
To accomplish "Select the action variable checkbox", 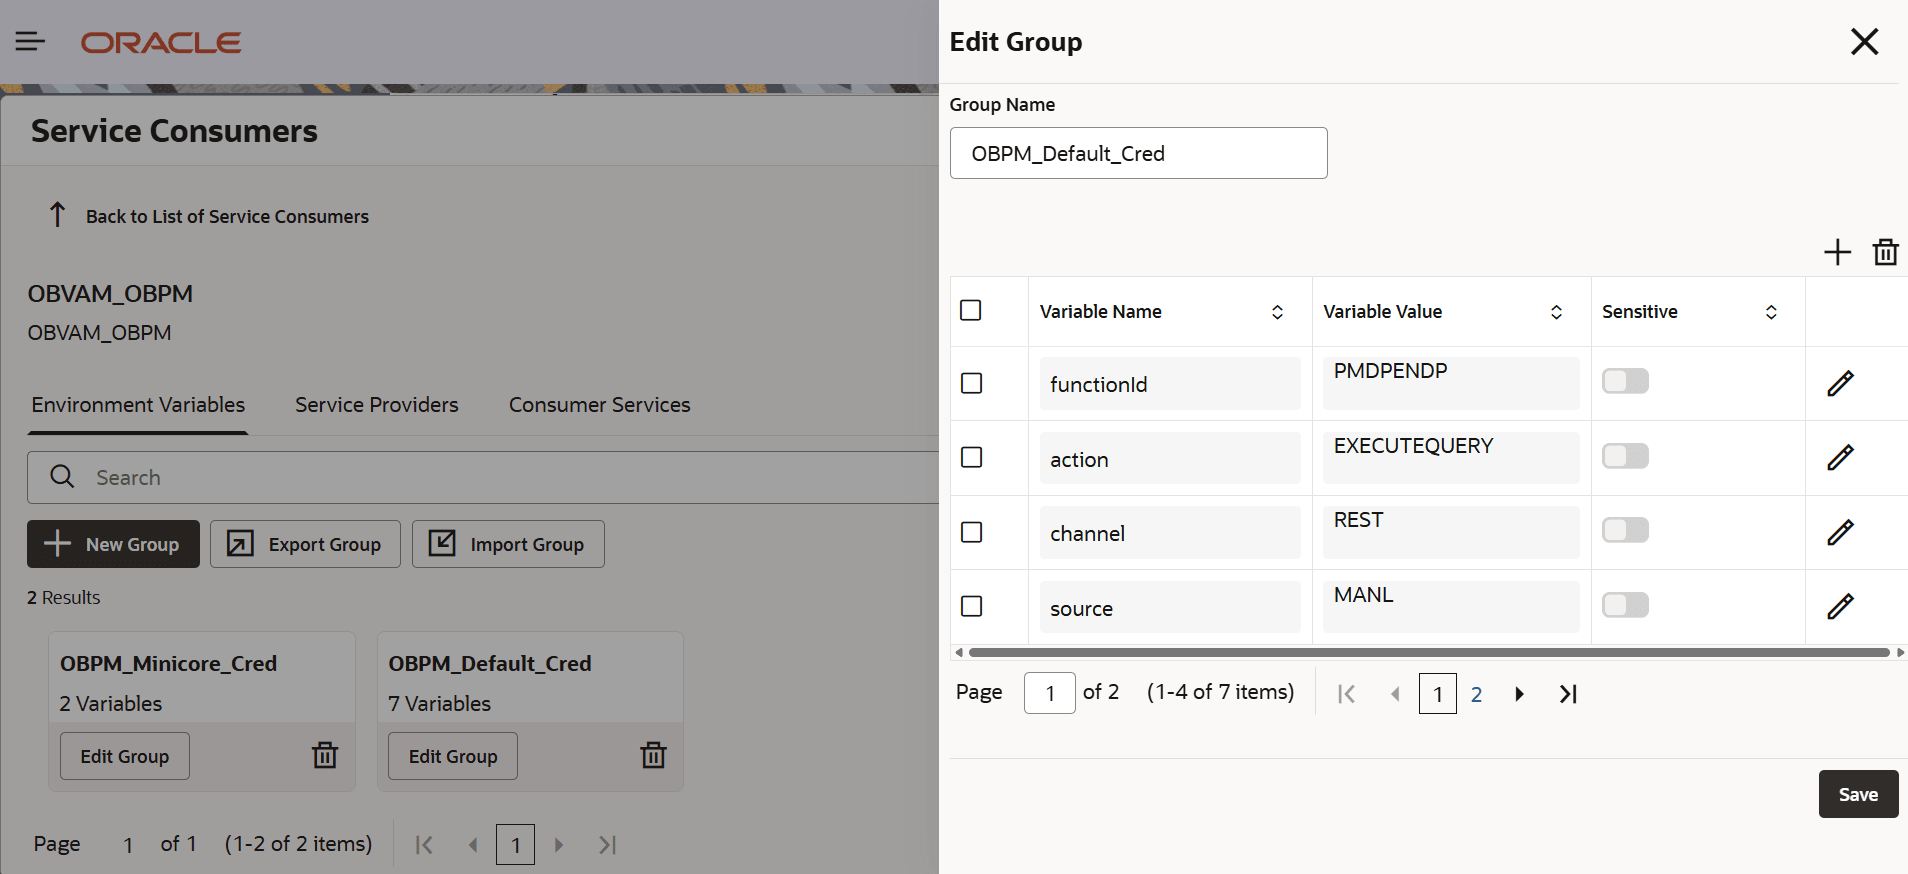I will (x=971, y=458).
